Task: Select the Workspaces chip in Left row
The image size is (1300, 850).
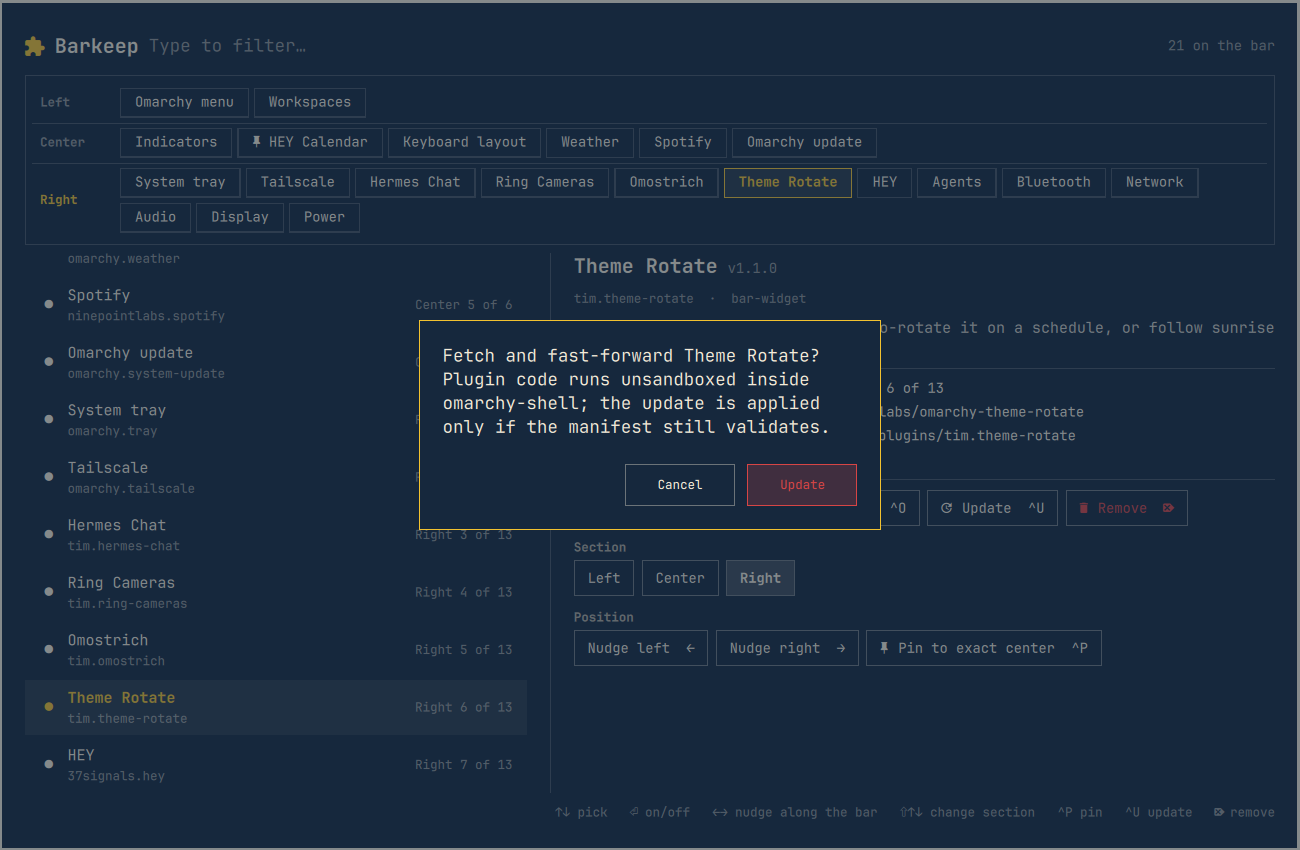Action: 310,102
